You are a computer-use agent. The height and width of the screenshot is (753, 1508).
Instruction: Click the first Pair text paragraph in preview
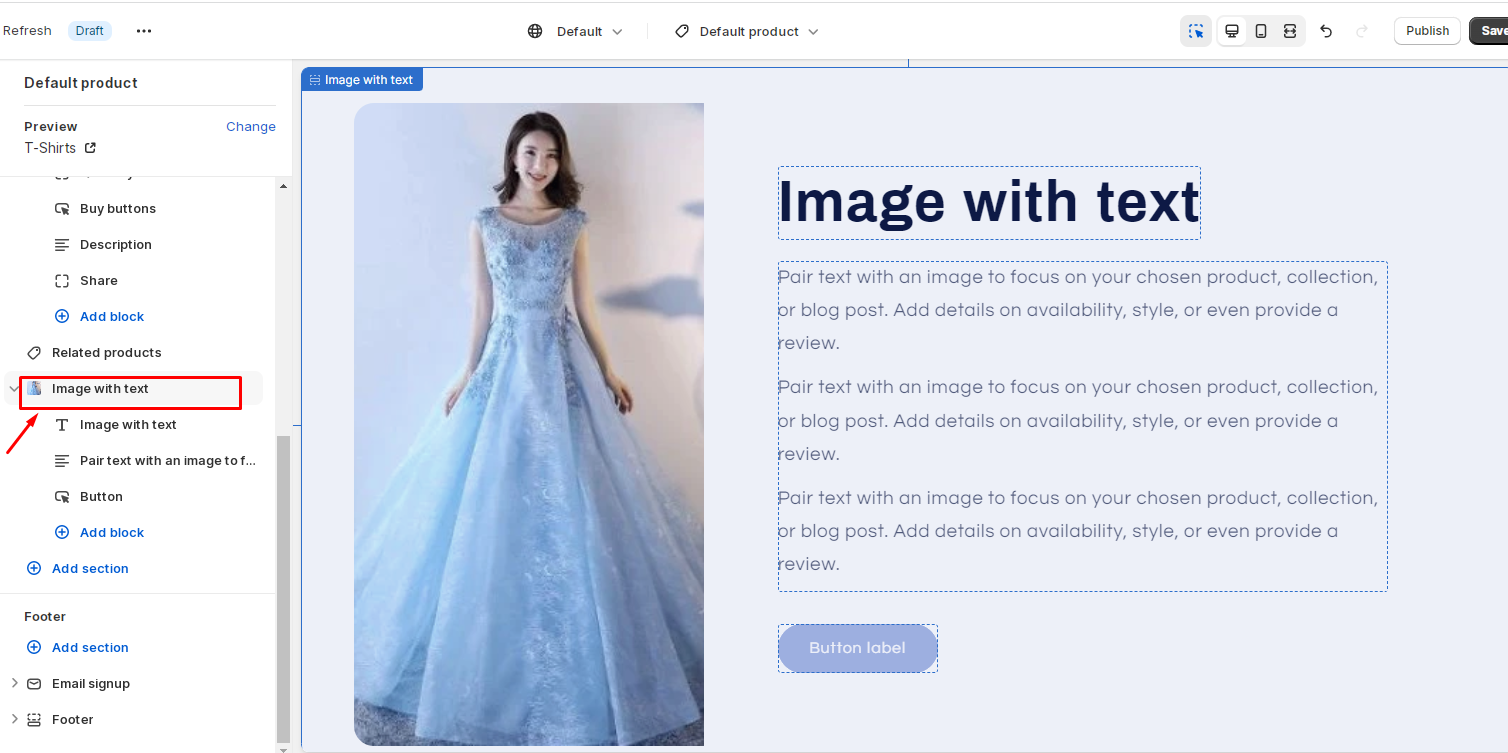pyautogui.click(x=1079, y=310)
